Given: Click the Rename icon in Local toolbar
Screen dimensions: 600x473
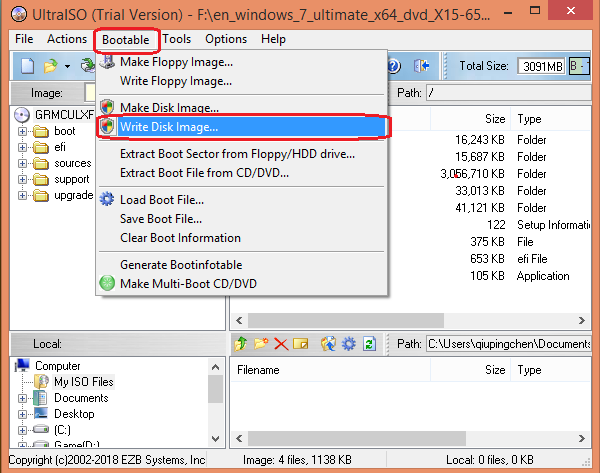Looking at the screenshot, I should (301, 344).
